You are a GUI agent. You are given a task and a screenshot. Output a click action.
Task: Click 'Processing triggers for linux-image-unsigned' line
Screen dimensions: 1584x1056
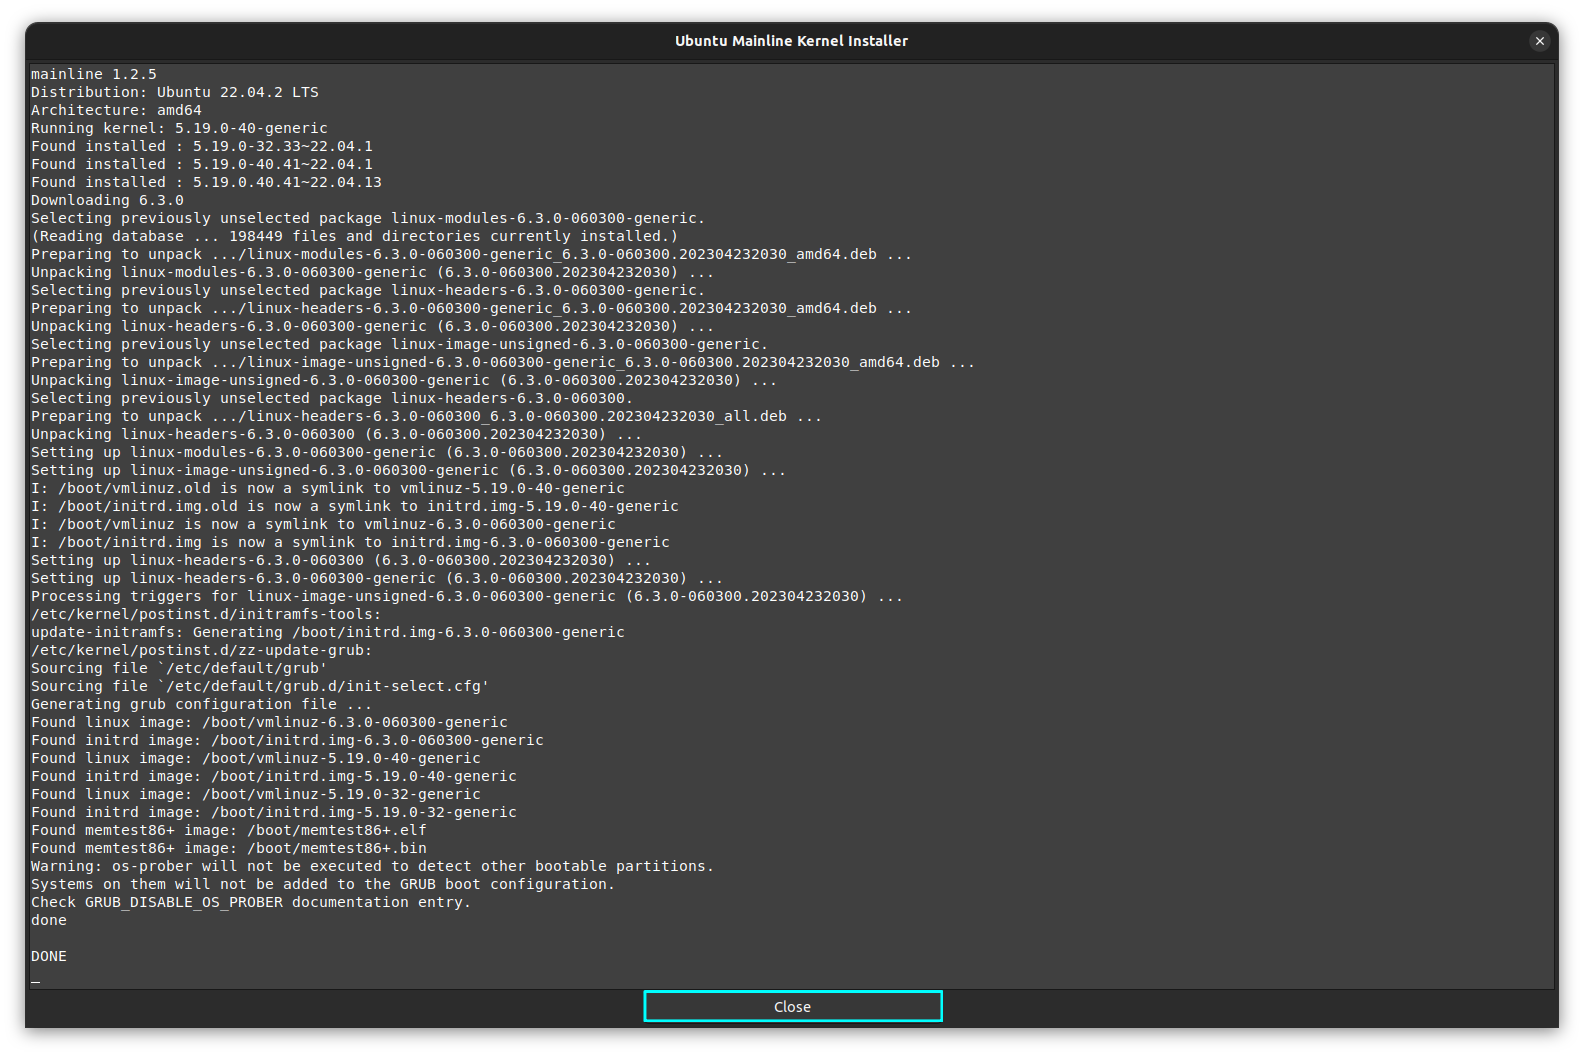click(467, 596)
